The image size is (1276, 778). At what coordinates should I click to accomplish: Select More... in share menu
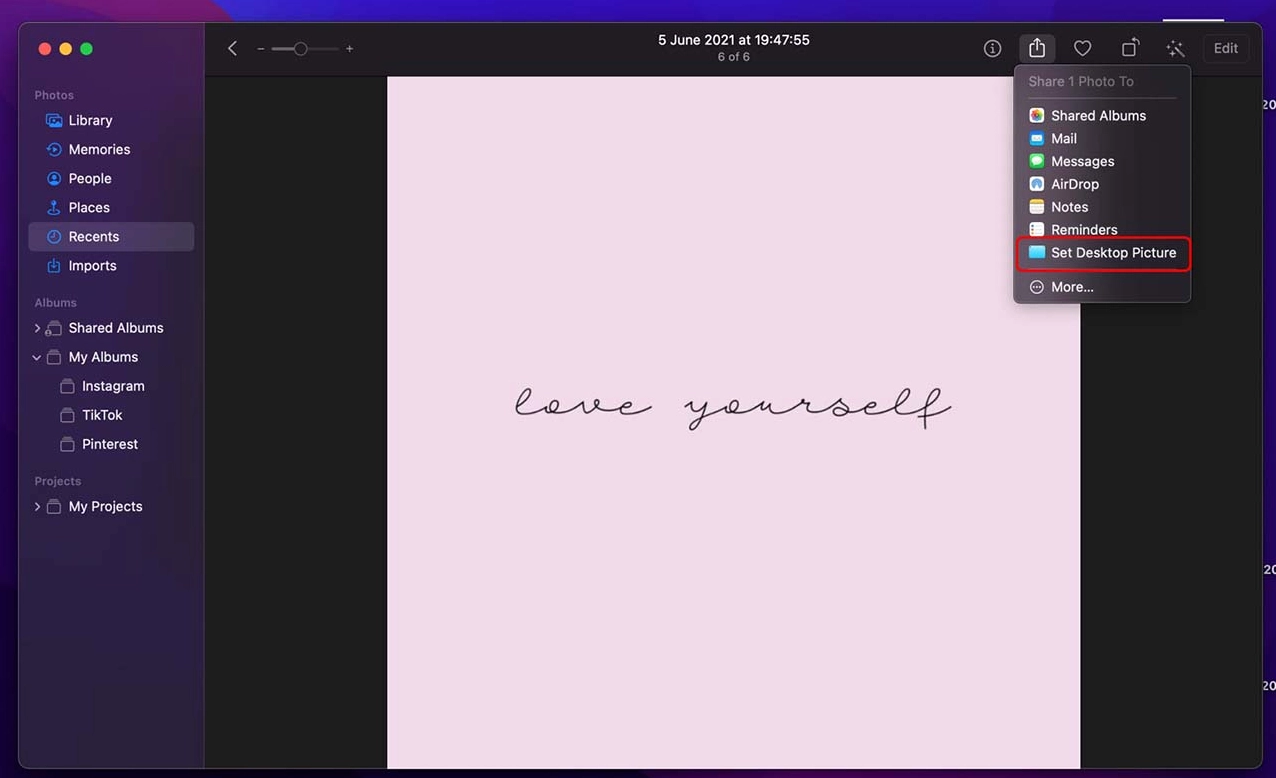click(1071, 287)
